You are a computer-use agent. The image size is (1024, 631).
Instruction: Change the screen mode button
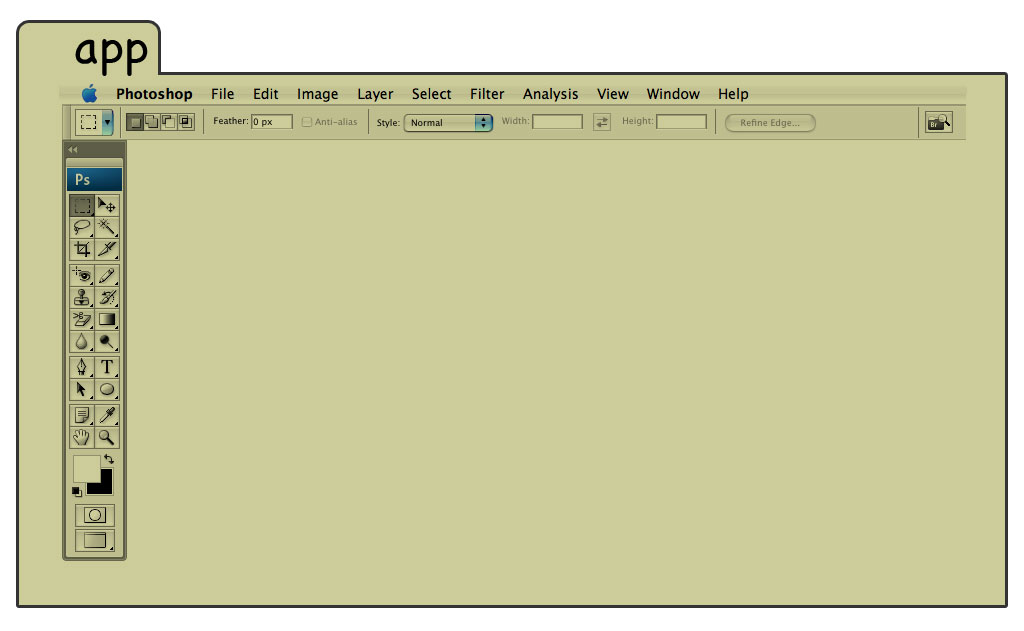[95, 541]
